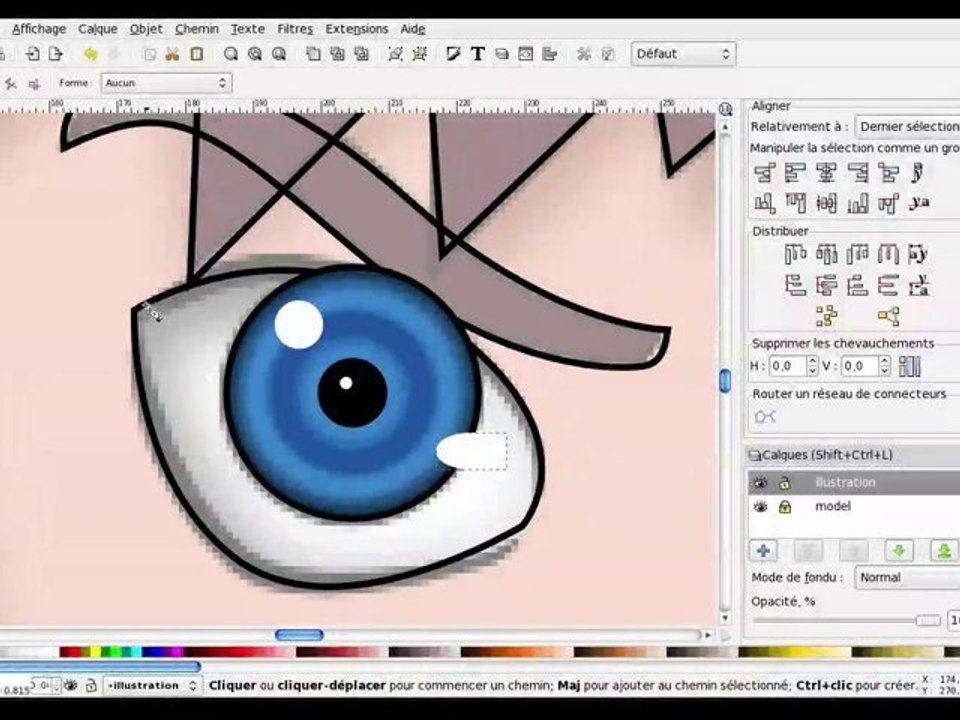Click the Create clone icon
This screenshot has height=720, width=960.
337,54
